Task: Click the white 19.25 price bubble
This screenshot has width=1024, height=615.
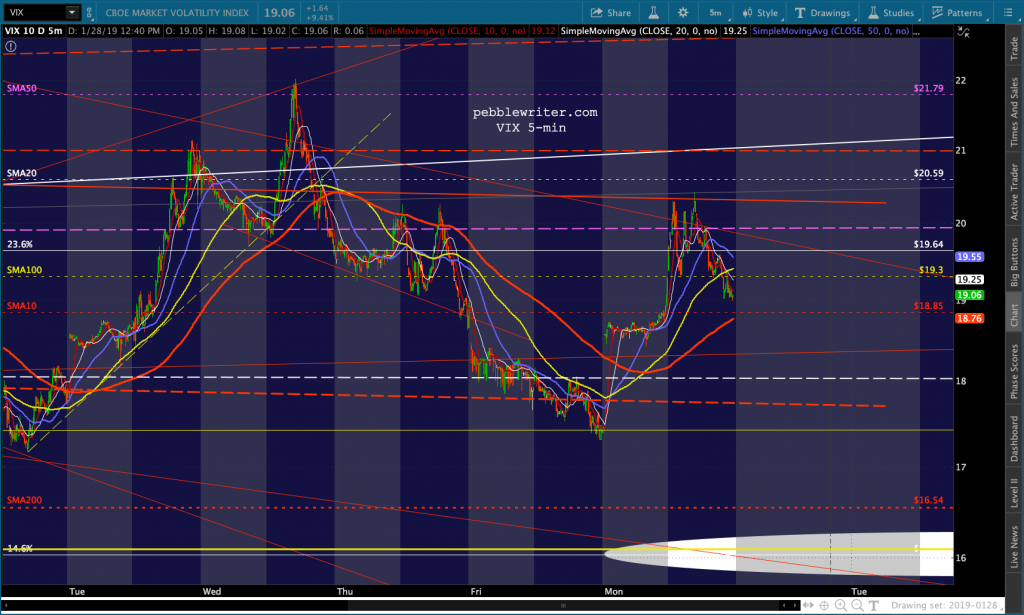Action: coord(969,279)
